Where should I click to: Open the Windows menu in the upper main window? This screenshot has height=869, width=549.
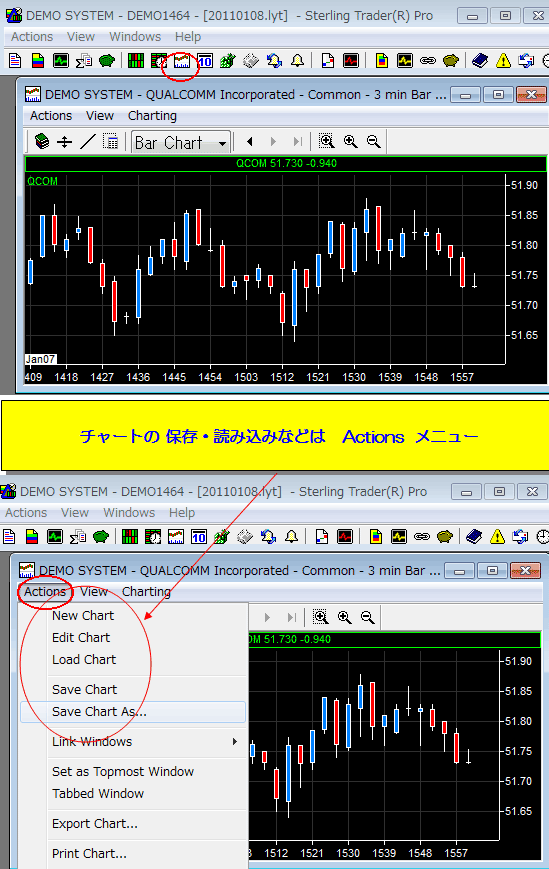coord(135,37)
